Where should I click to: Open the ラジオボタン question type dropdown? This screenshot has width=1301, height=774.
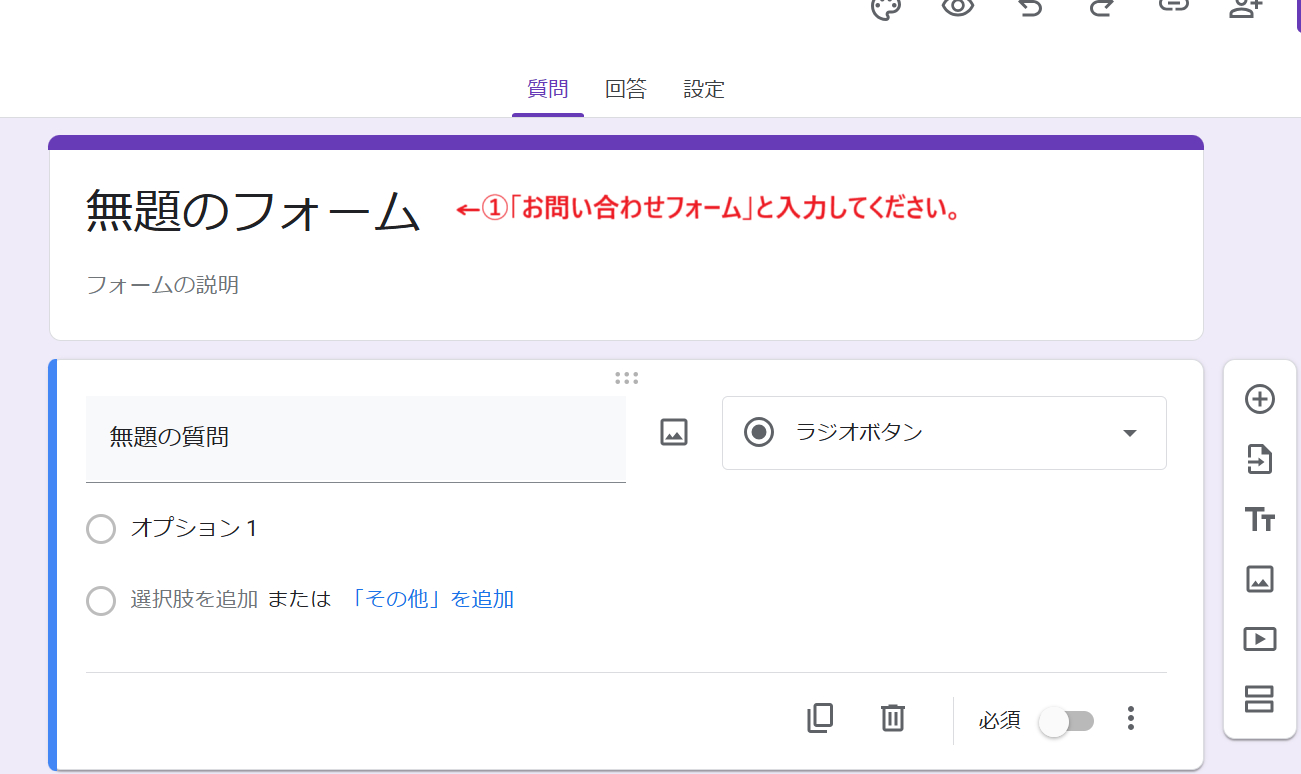click(x=944, y=433)
